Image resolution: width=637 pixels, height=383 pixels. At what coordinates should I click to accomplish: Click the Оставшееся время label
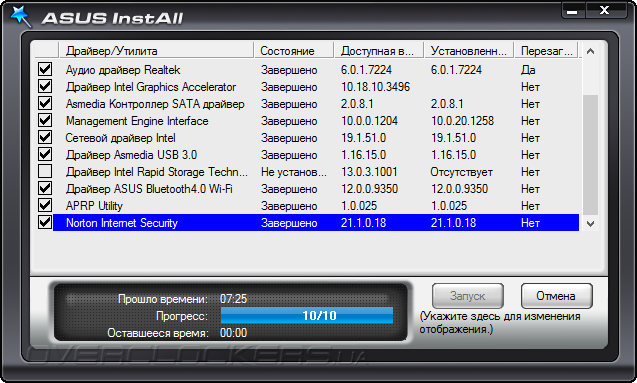tap(158, 333)
